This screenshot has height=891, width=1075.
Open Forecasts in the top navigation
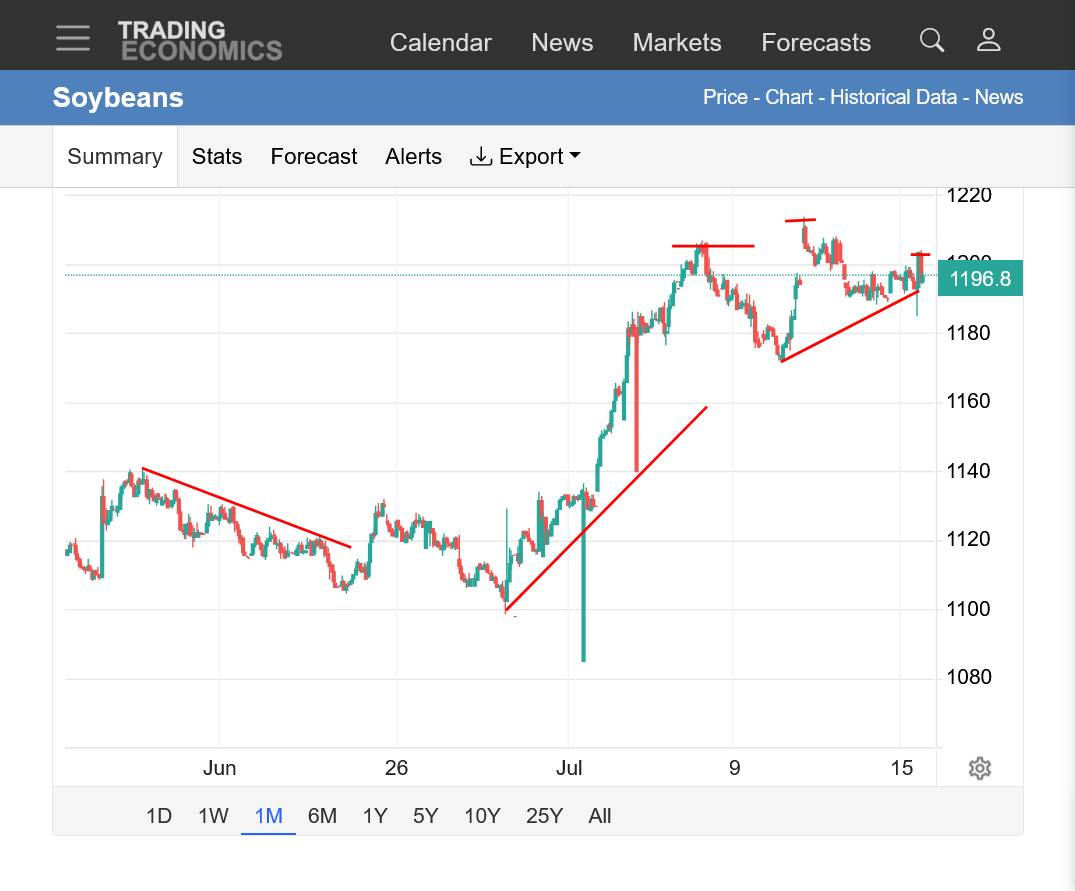[816, 42]
